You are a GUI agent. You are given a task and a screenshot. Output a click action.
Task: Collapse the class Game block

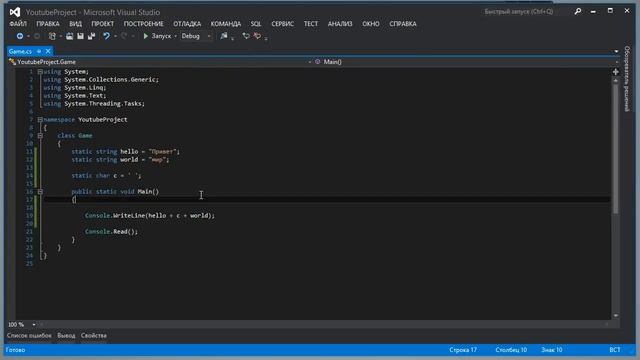(40, 136)
